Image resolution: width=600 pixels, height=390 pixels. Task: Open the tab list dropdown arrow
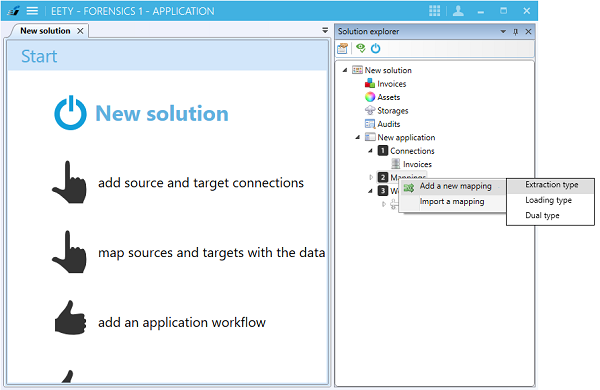[325, 30]
